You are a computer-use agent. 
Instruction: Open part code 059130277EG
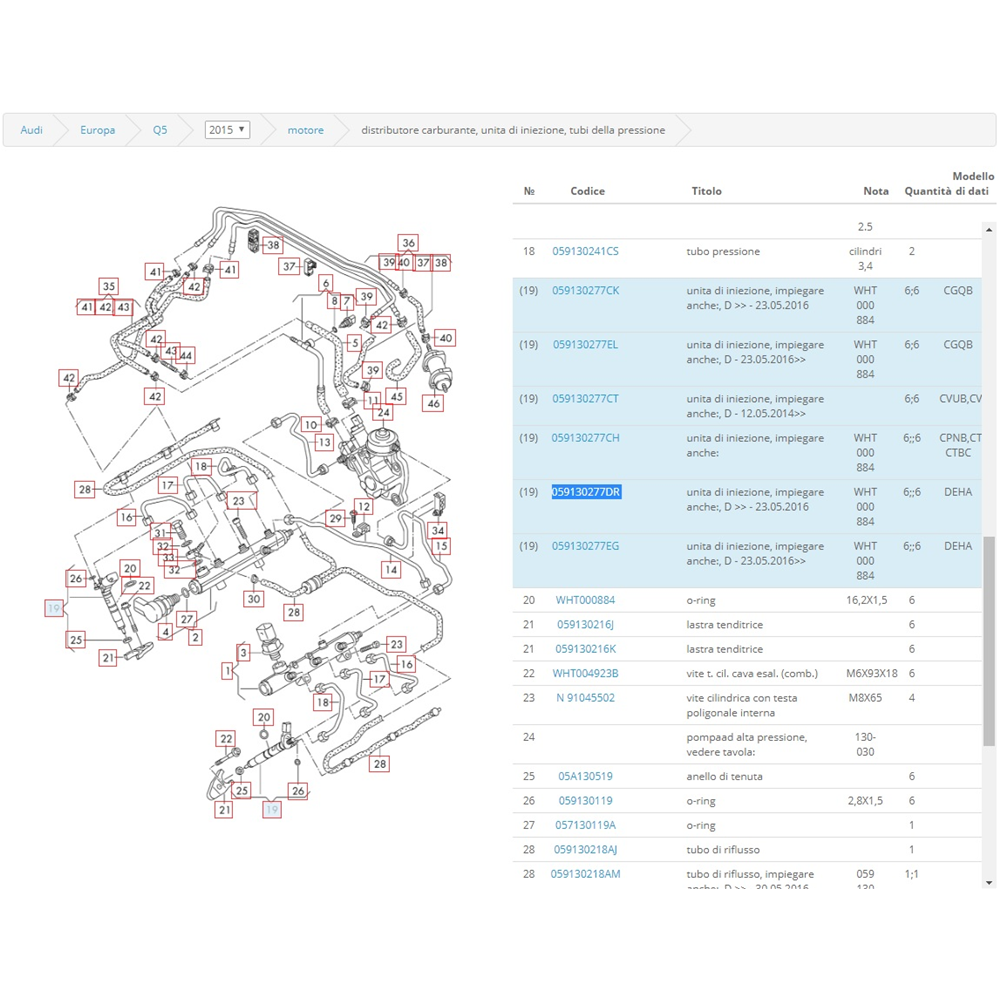[x=585, y=546]
